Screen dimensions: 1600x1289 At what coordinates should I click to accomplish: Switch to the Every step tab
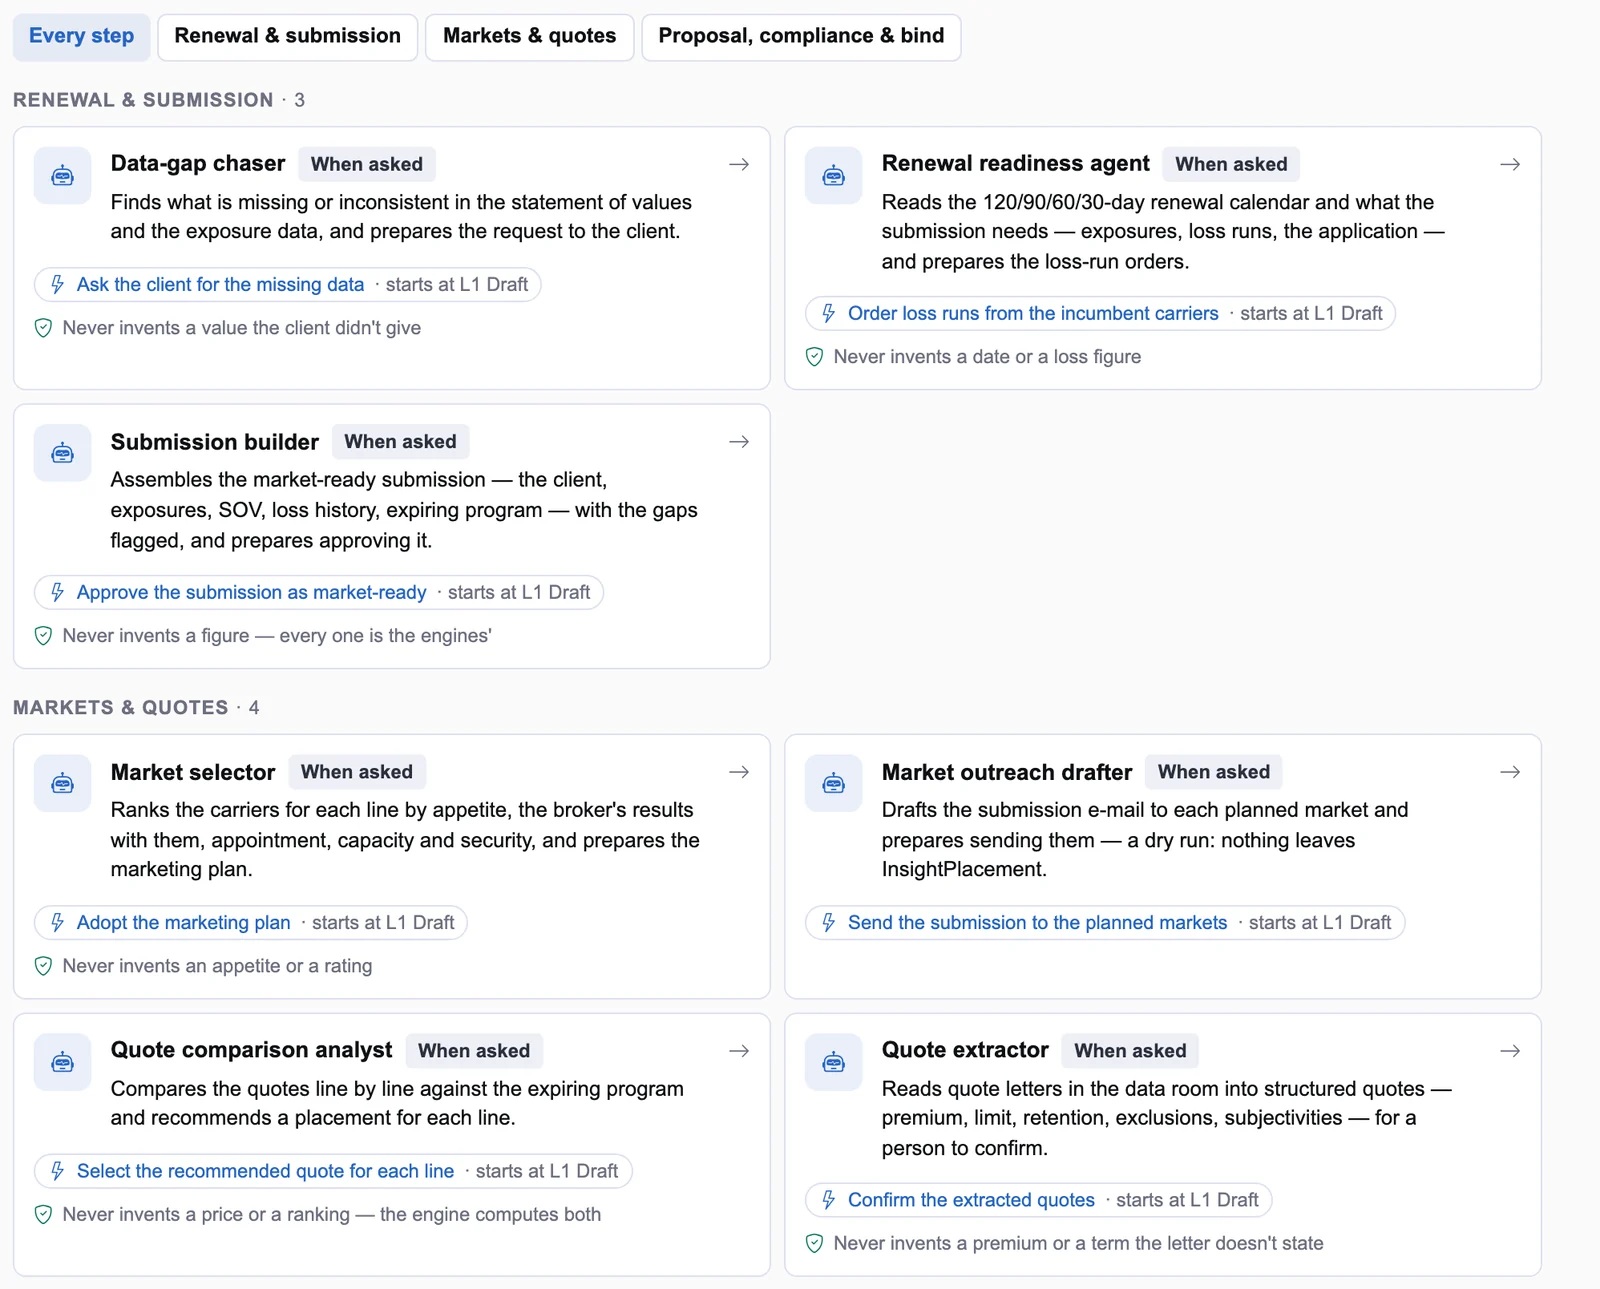(81, 37)
